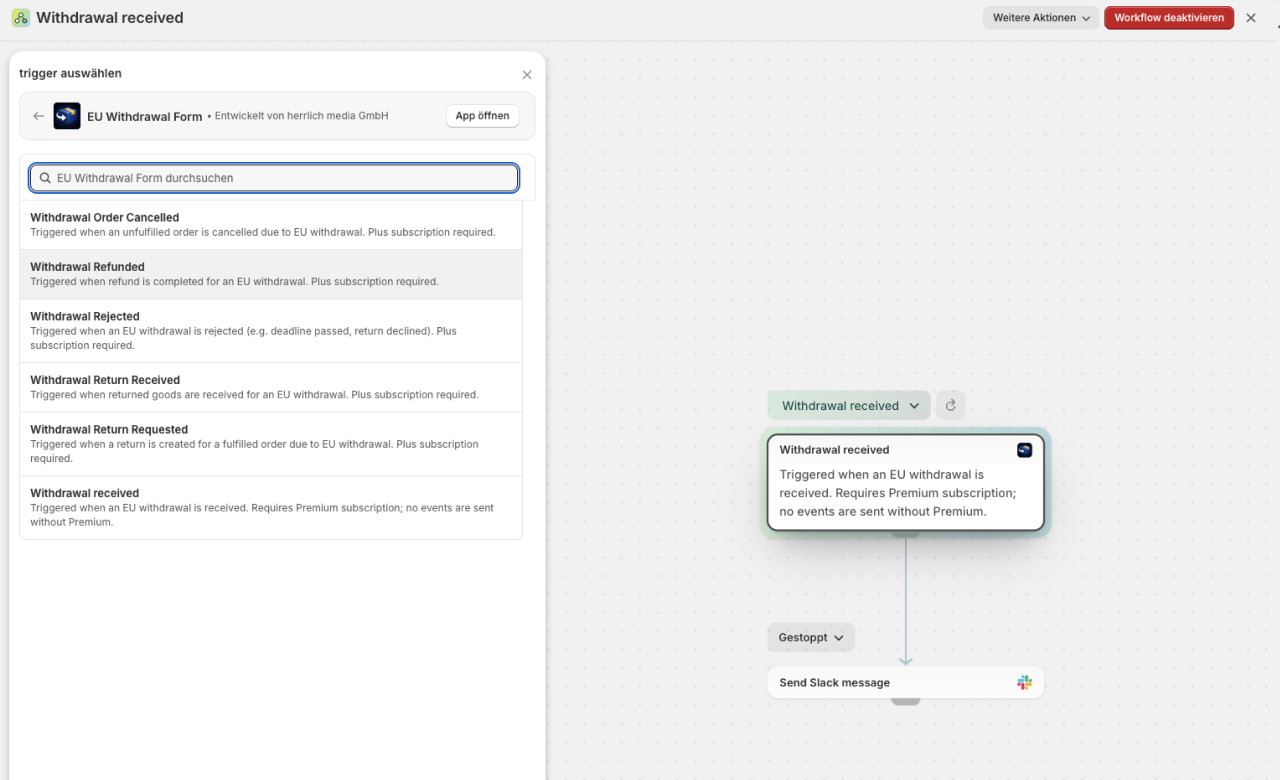
Task: Close the trigger auswählen panel
Action: click(x=527, y=75)
